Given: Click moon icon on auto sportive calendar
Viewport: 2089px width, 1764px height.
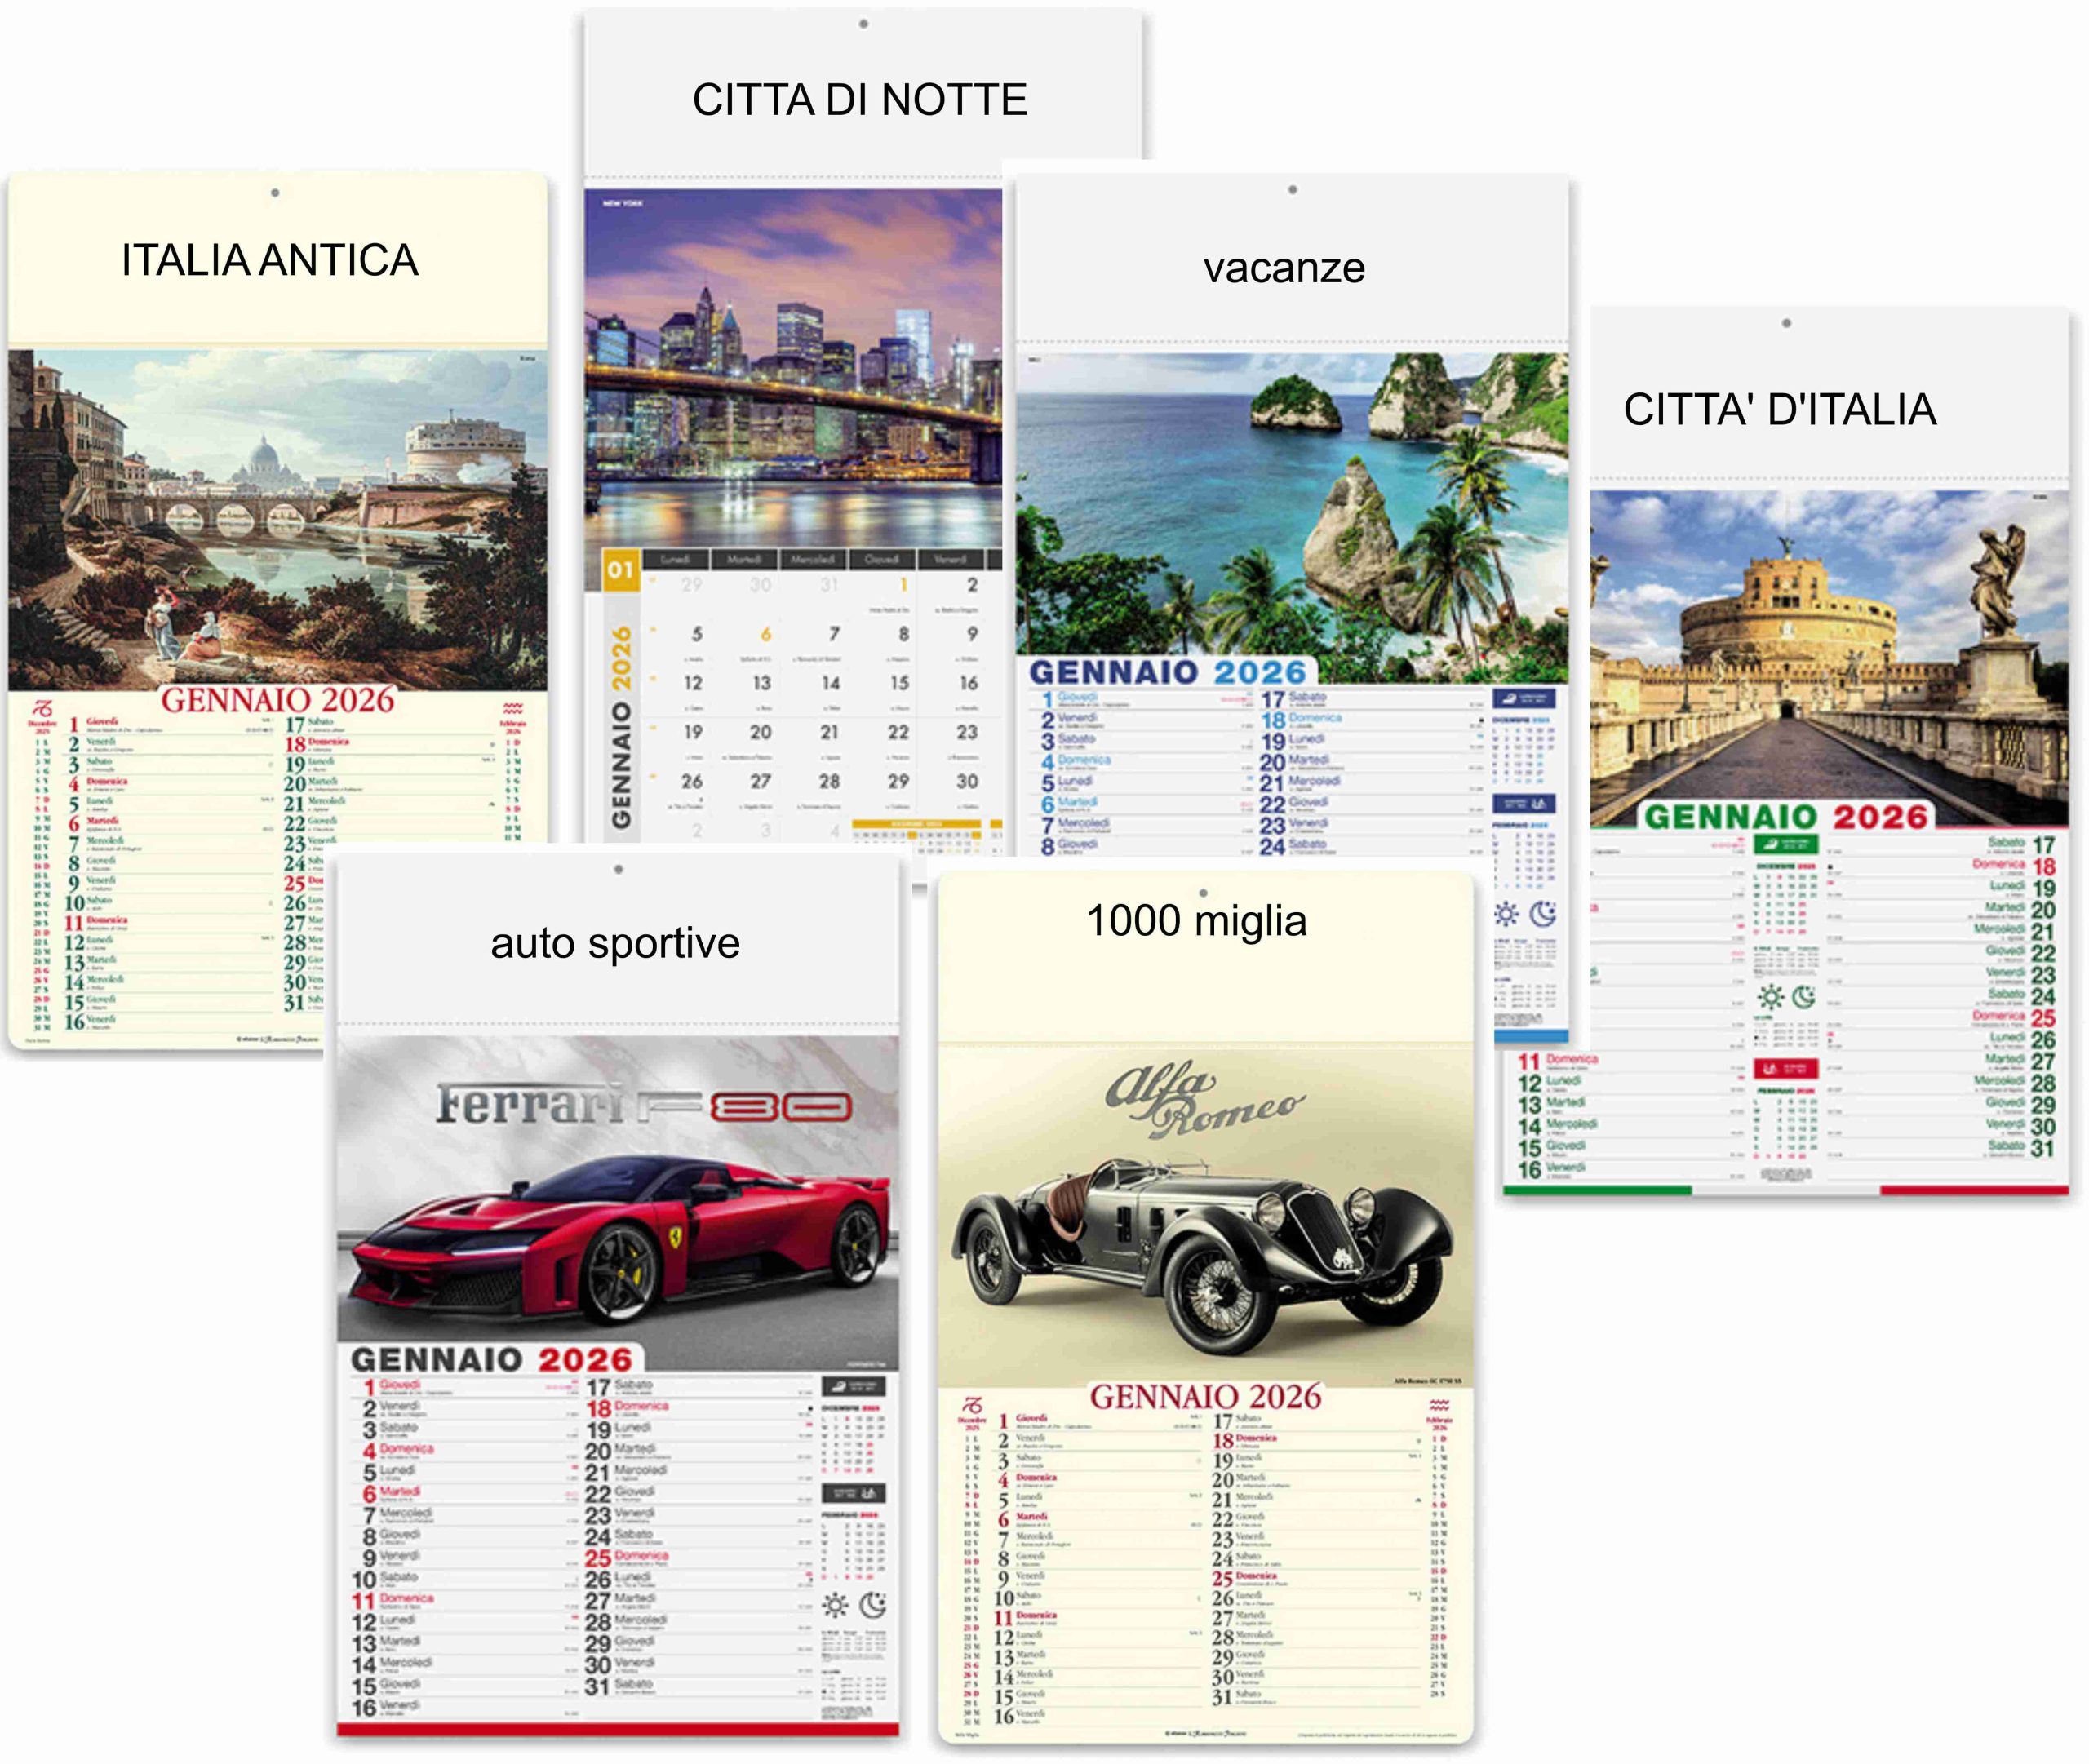Looking at the screenshot, I should (x=873, y=1605).
